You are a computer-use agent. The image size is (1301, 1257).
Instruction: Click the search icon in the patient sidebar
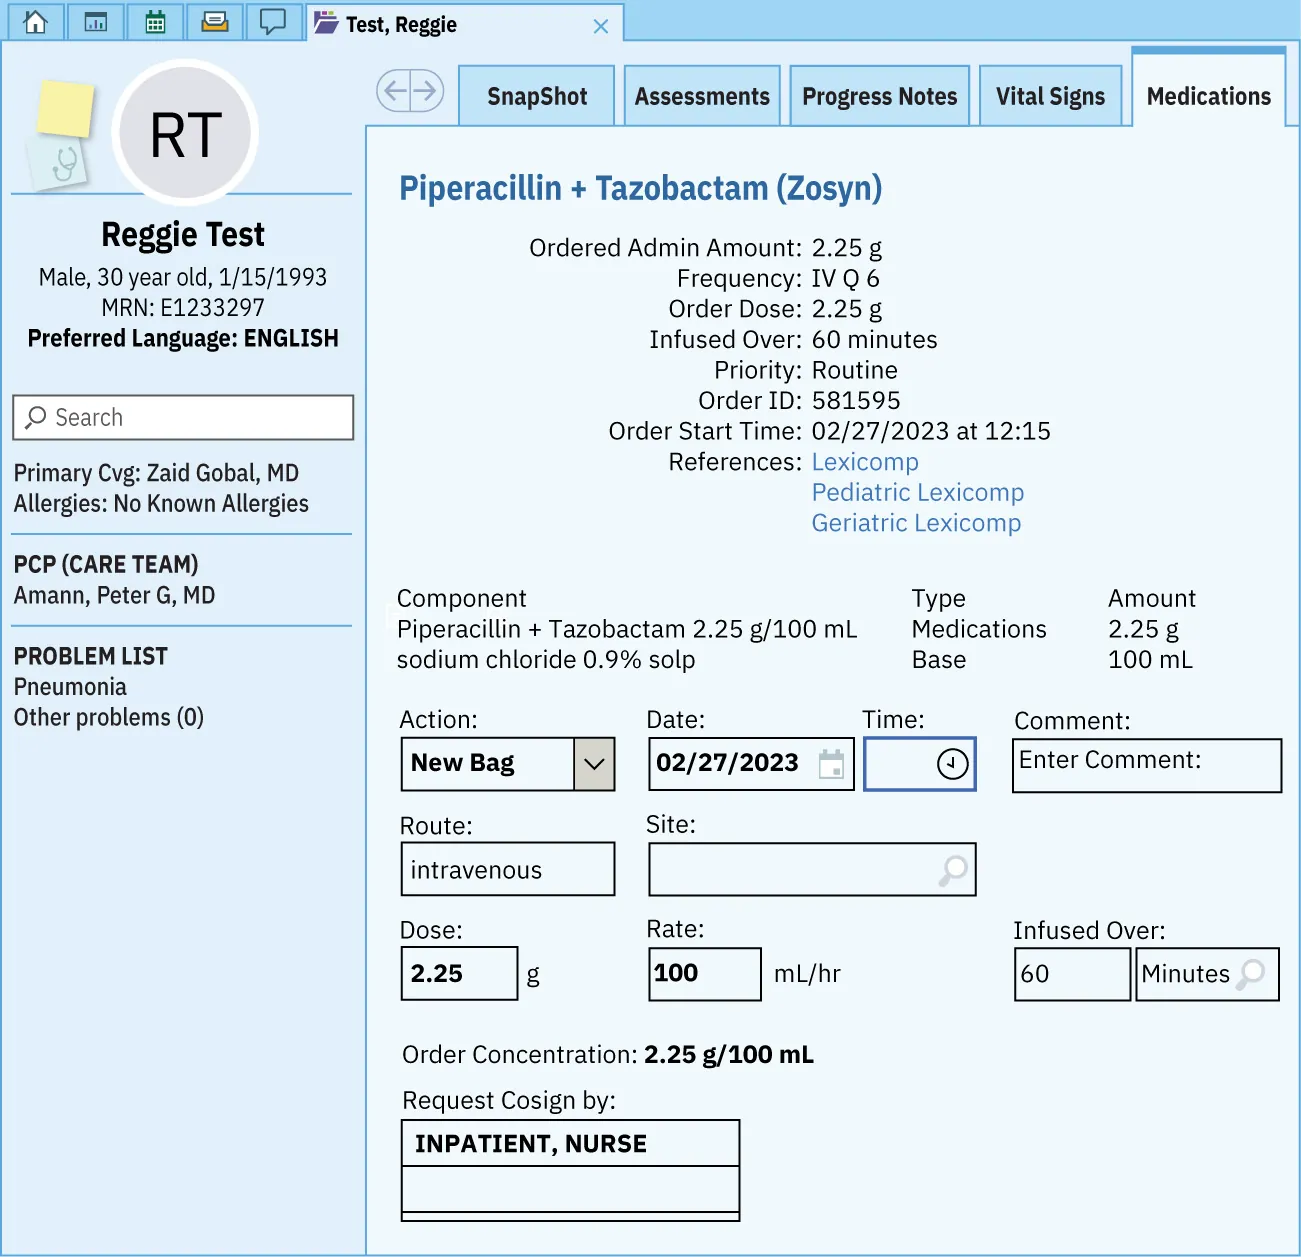coord(37,417)
